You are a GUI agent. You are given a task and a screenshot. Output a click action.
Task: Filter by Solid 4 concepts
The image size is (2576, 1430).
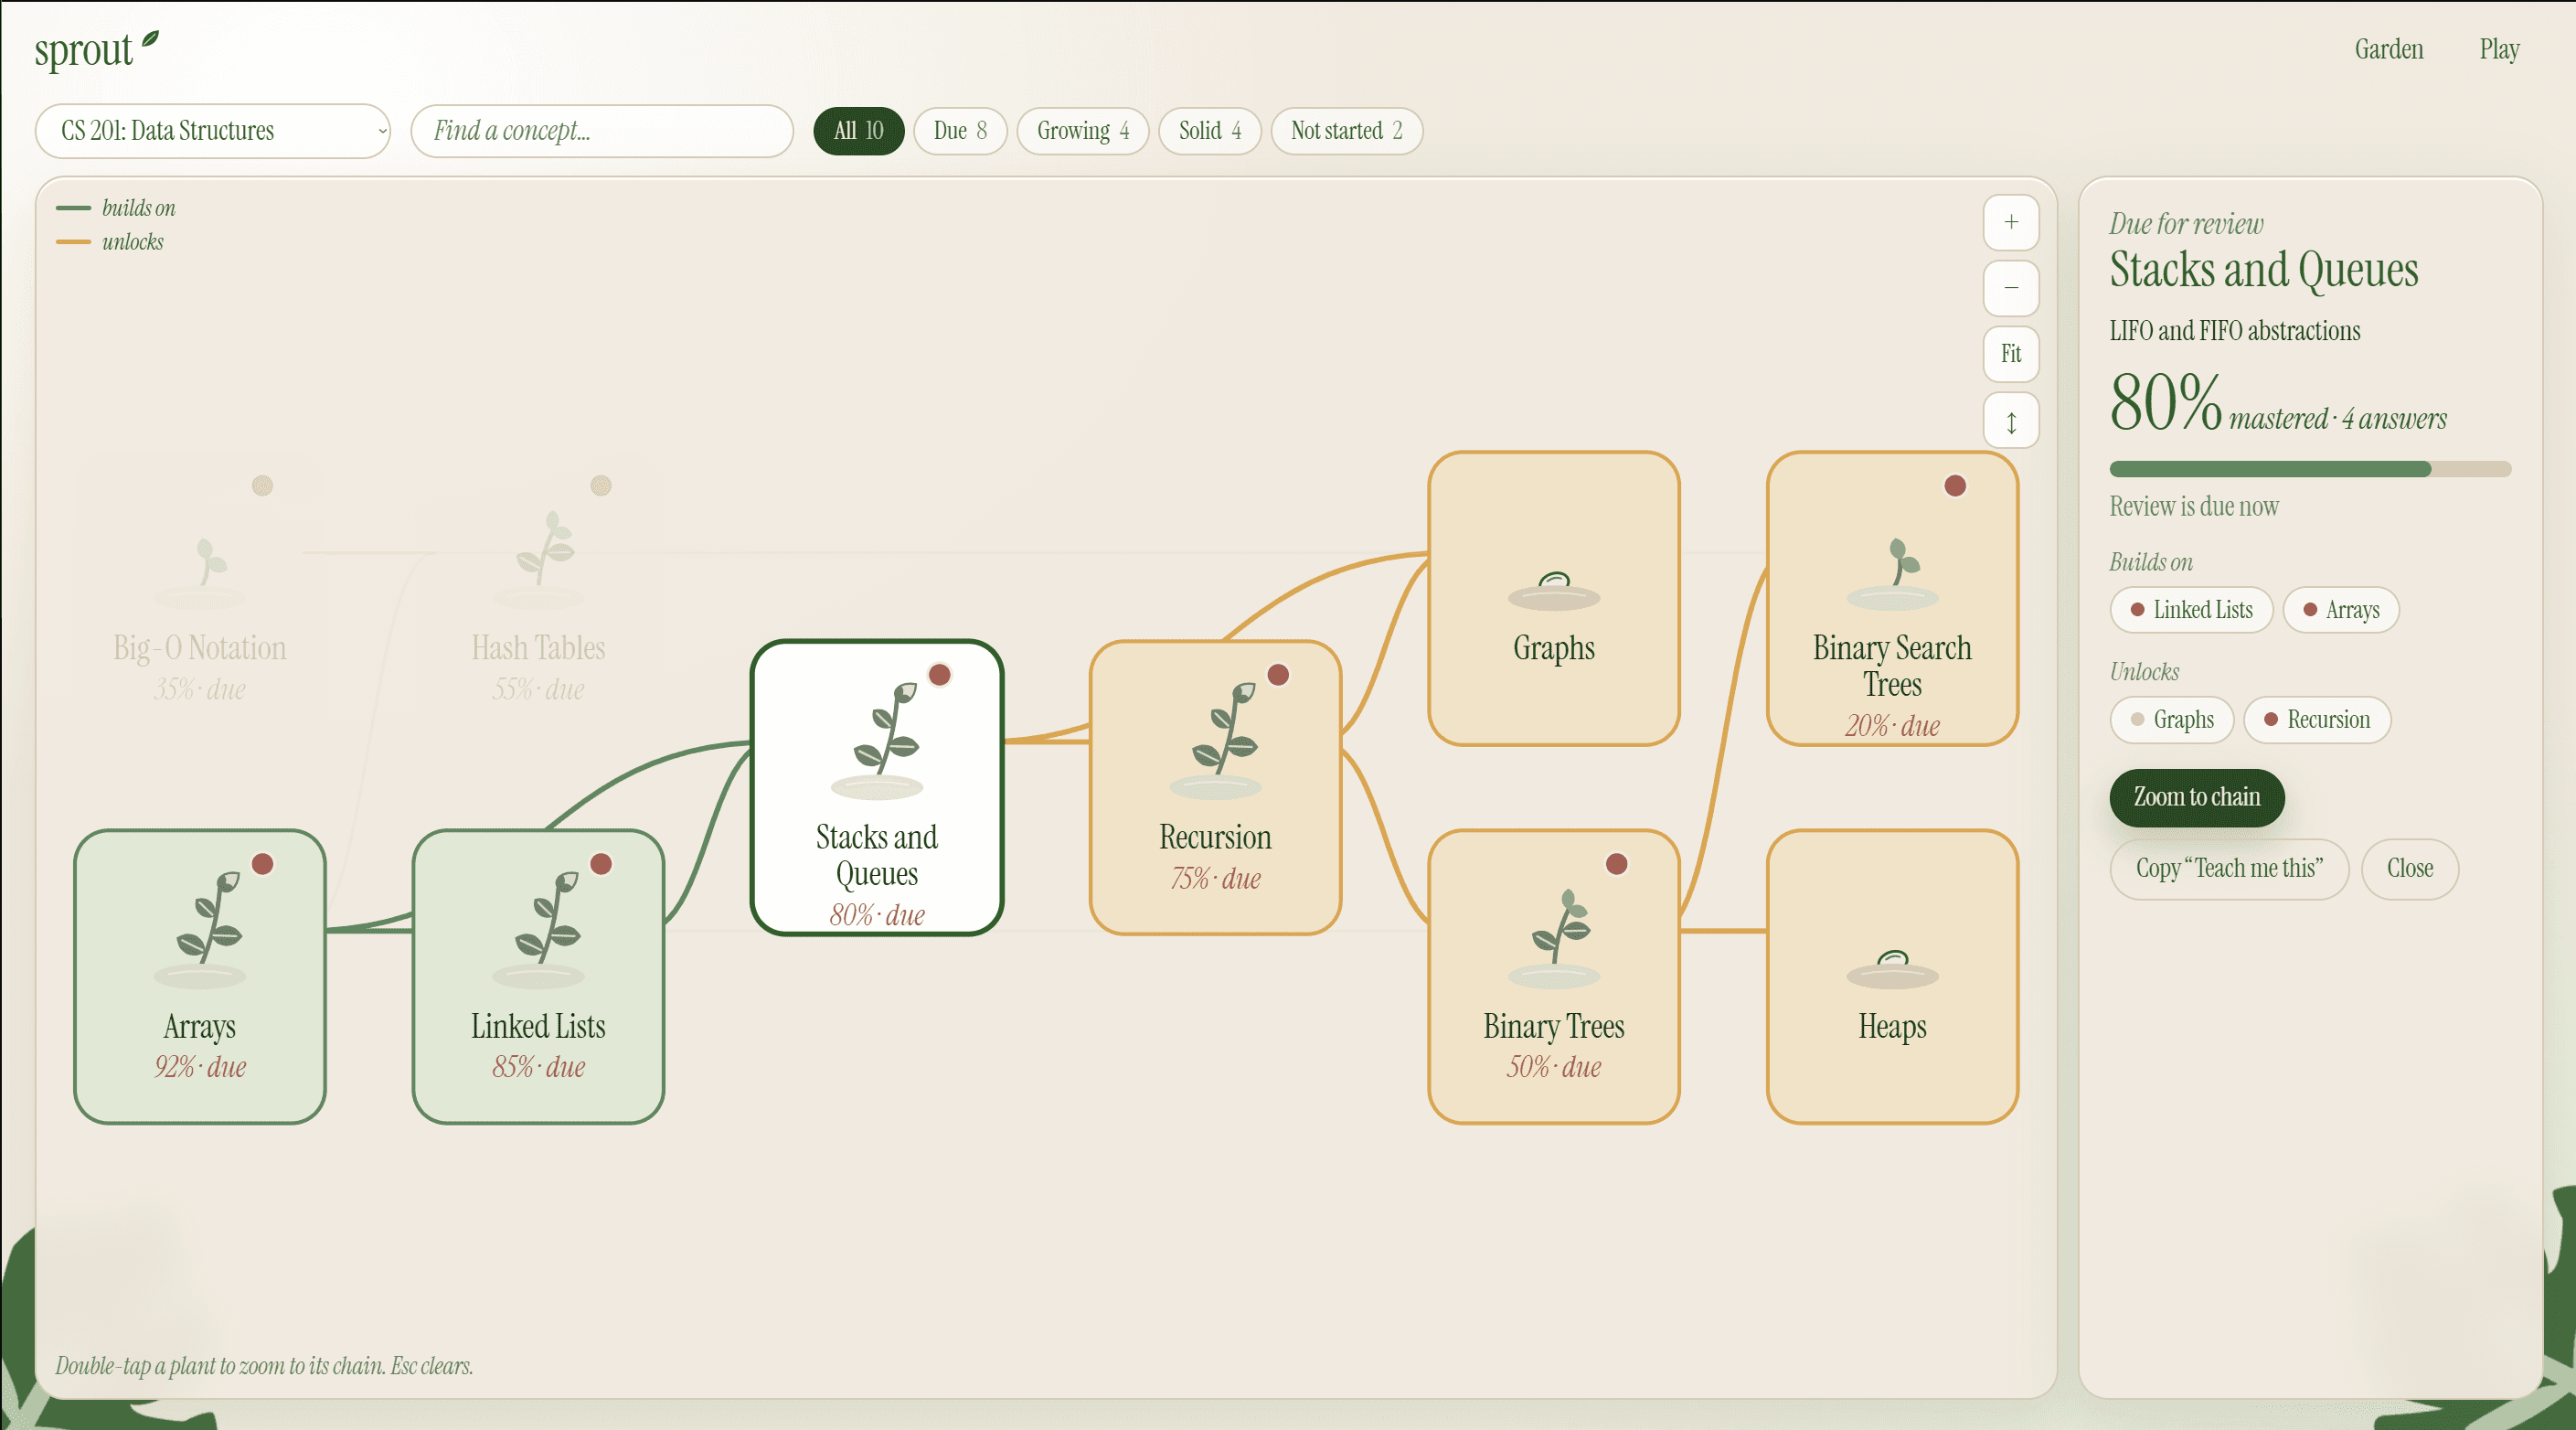pyautogui.click(x=1210, y=131)
